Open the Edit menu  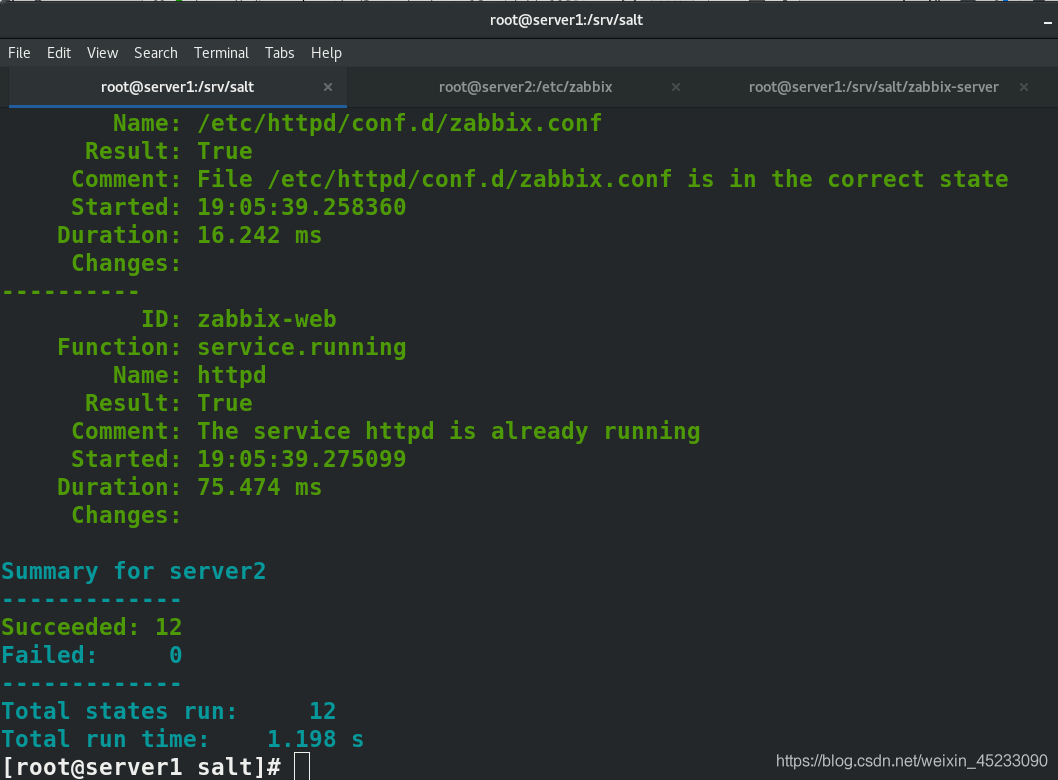click(x=59, y=53)
